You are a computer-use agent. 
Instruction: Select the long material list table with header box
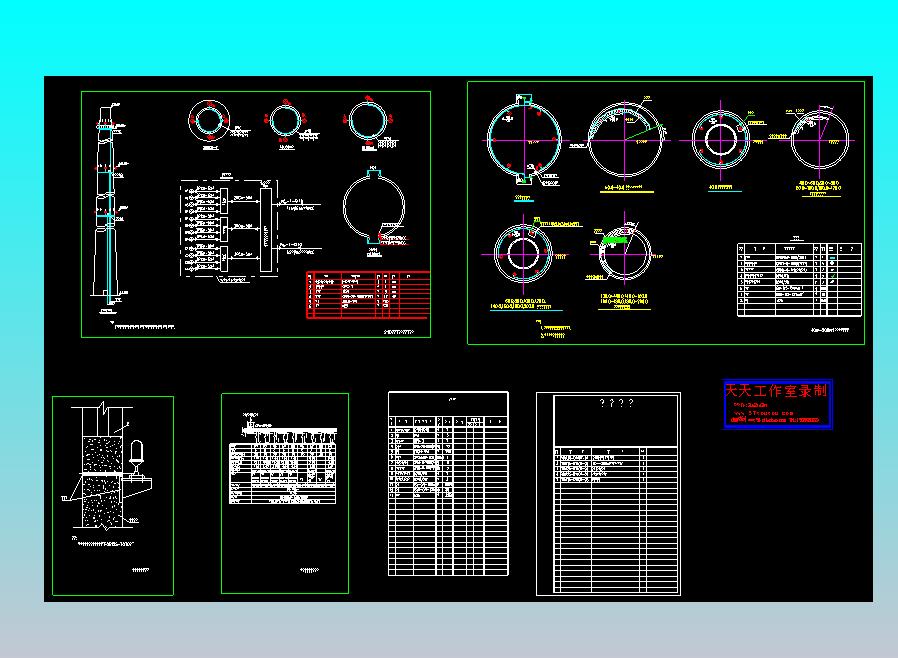448,483
